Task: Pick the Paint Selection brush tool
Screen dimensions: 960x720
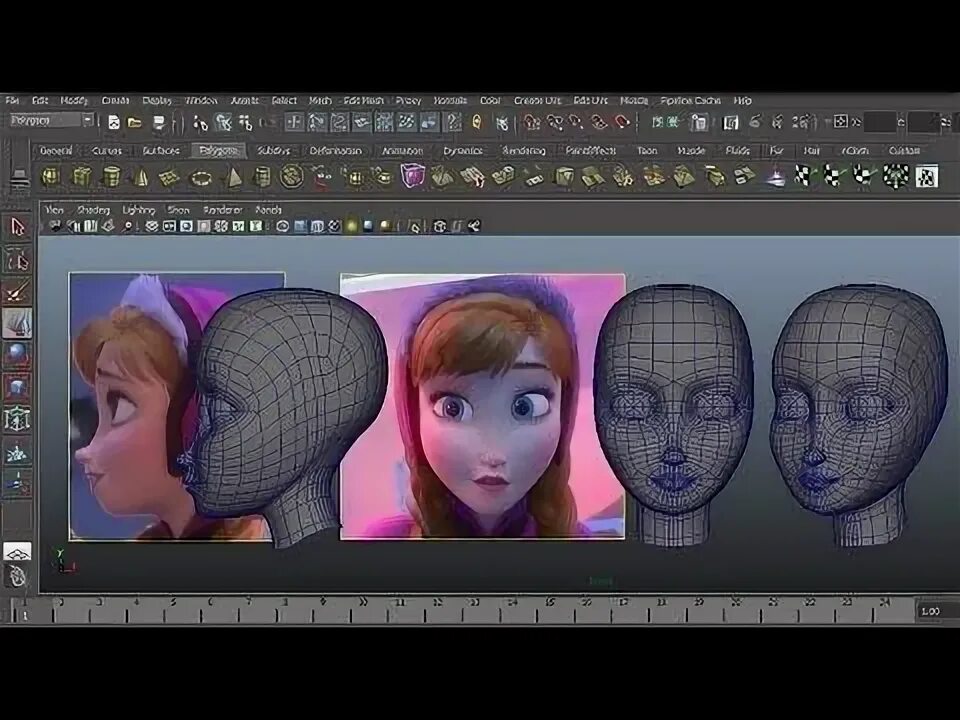Action: (17, 291)
